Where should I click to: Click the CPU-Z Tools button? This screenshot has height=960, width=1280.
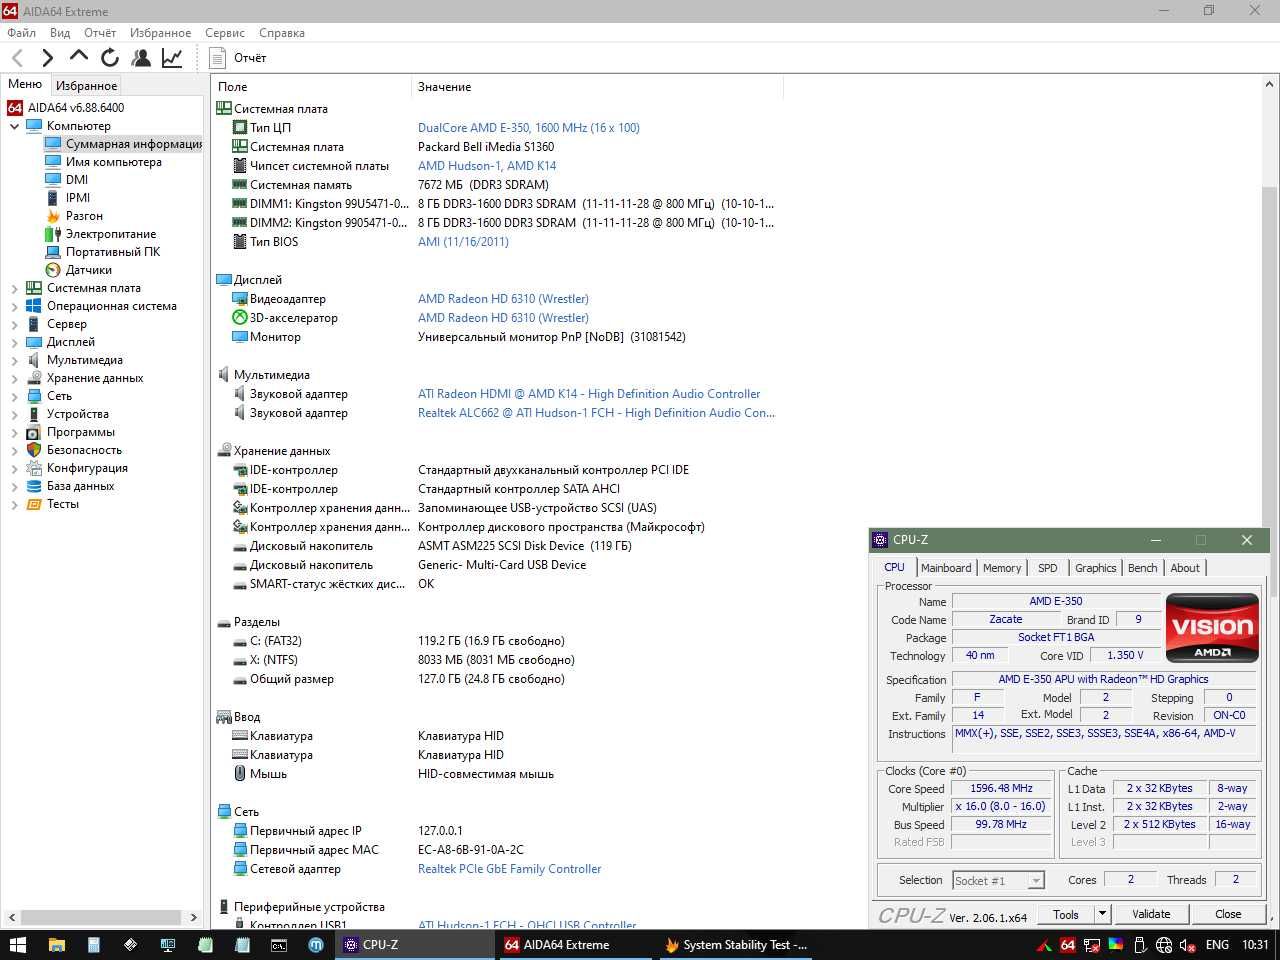click(1066, 914)
